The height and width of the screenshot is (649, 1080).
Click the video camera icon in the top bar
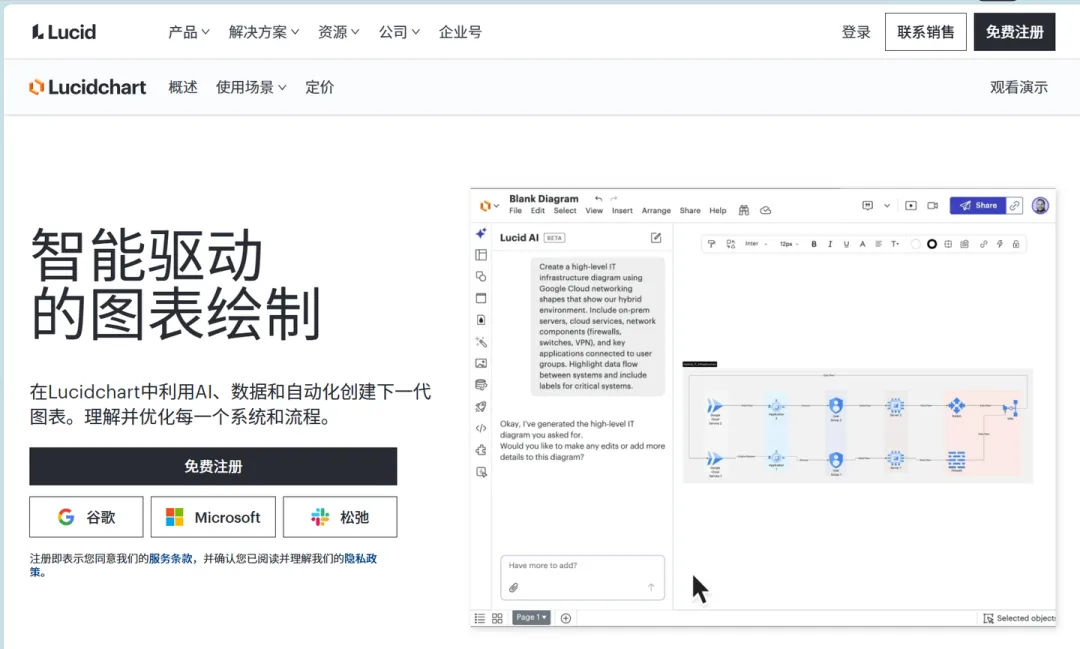pyautogui.click(x=933, y=205)
